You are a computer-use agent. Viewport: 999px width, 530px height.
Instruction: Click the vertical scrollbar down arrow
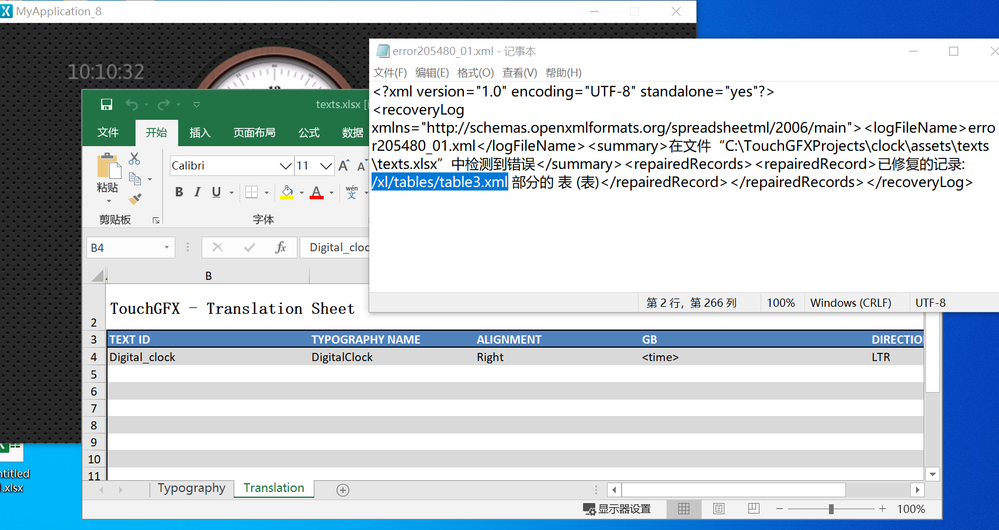click(x=933, y=474)
